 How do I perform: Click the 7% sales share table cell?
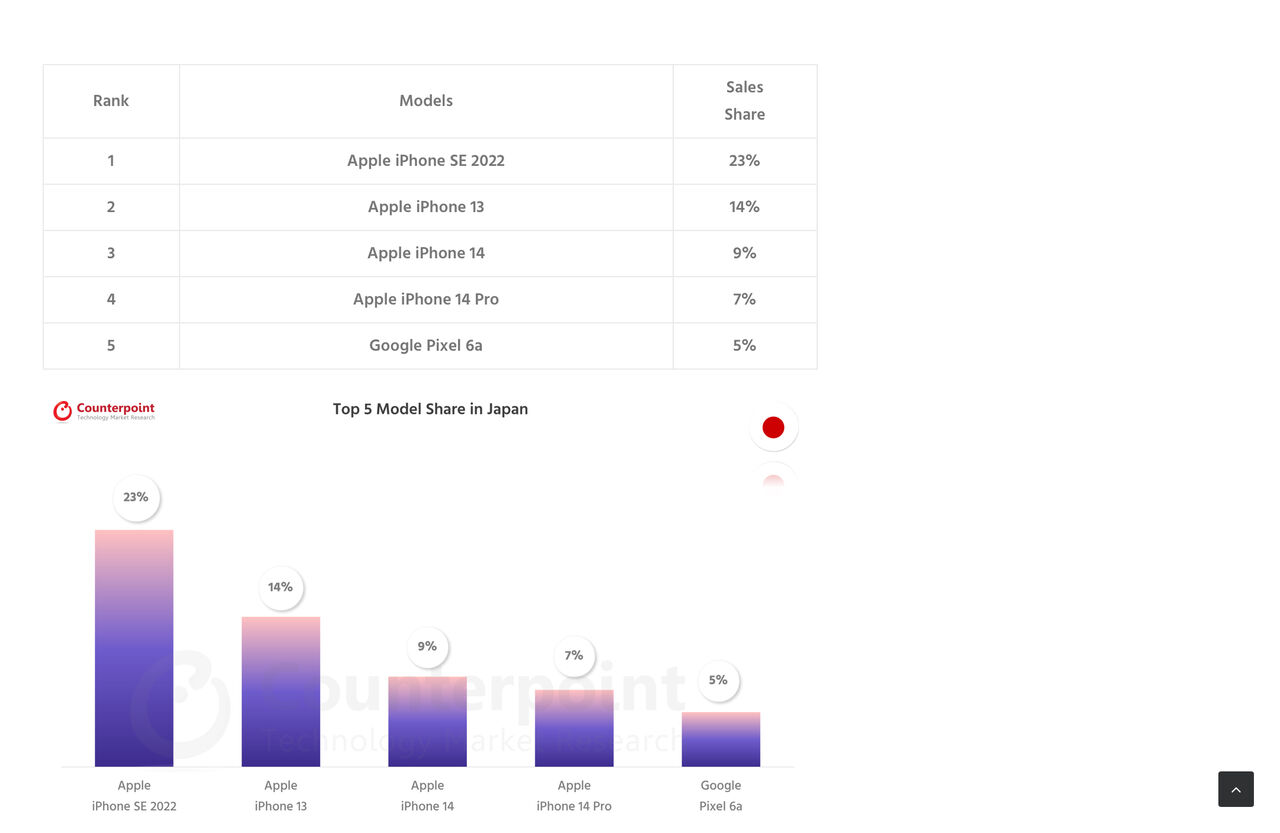[x=745, y=299]
